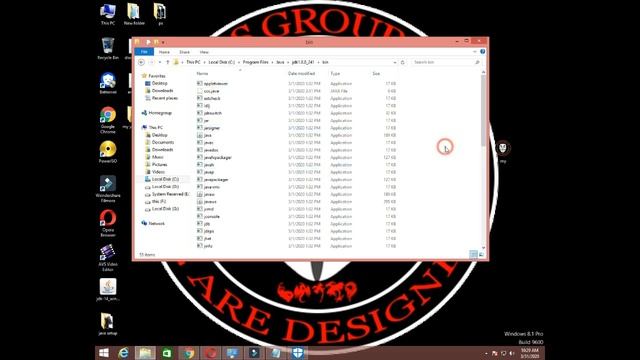Refresh the bin folder view
This screenshot has height=360, width=640.
tap(402, 62)
